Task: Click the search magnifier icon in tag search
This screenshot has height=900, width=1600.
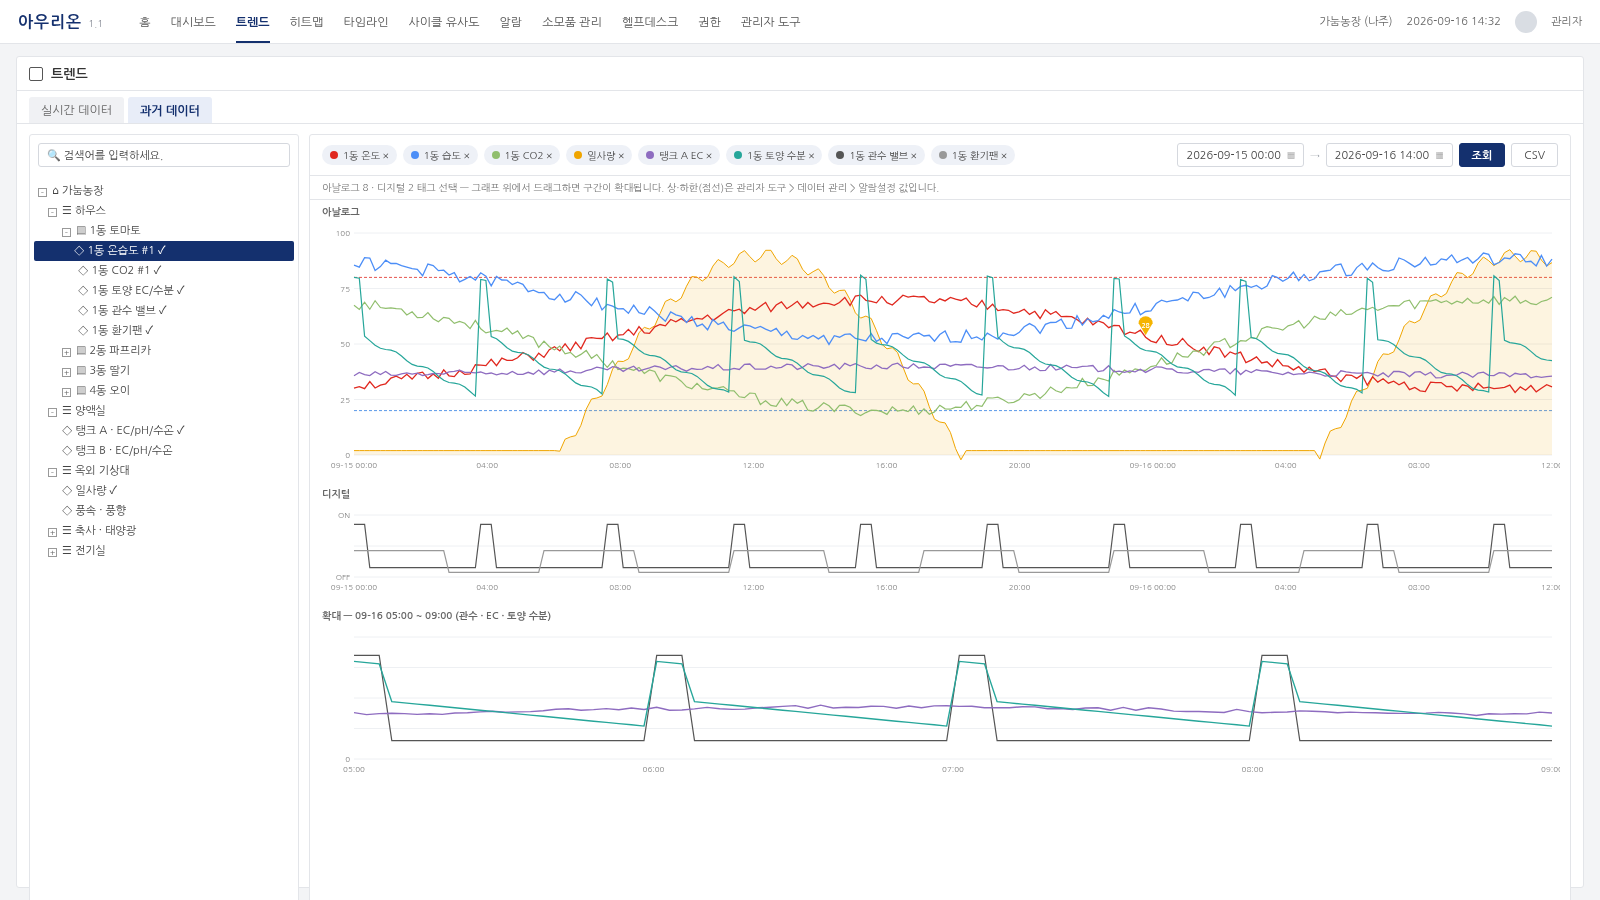Action: (x=53, y=155)
